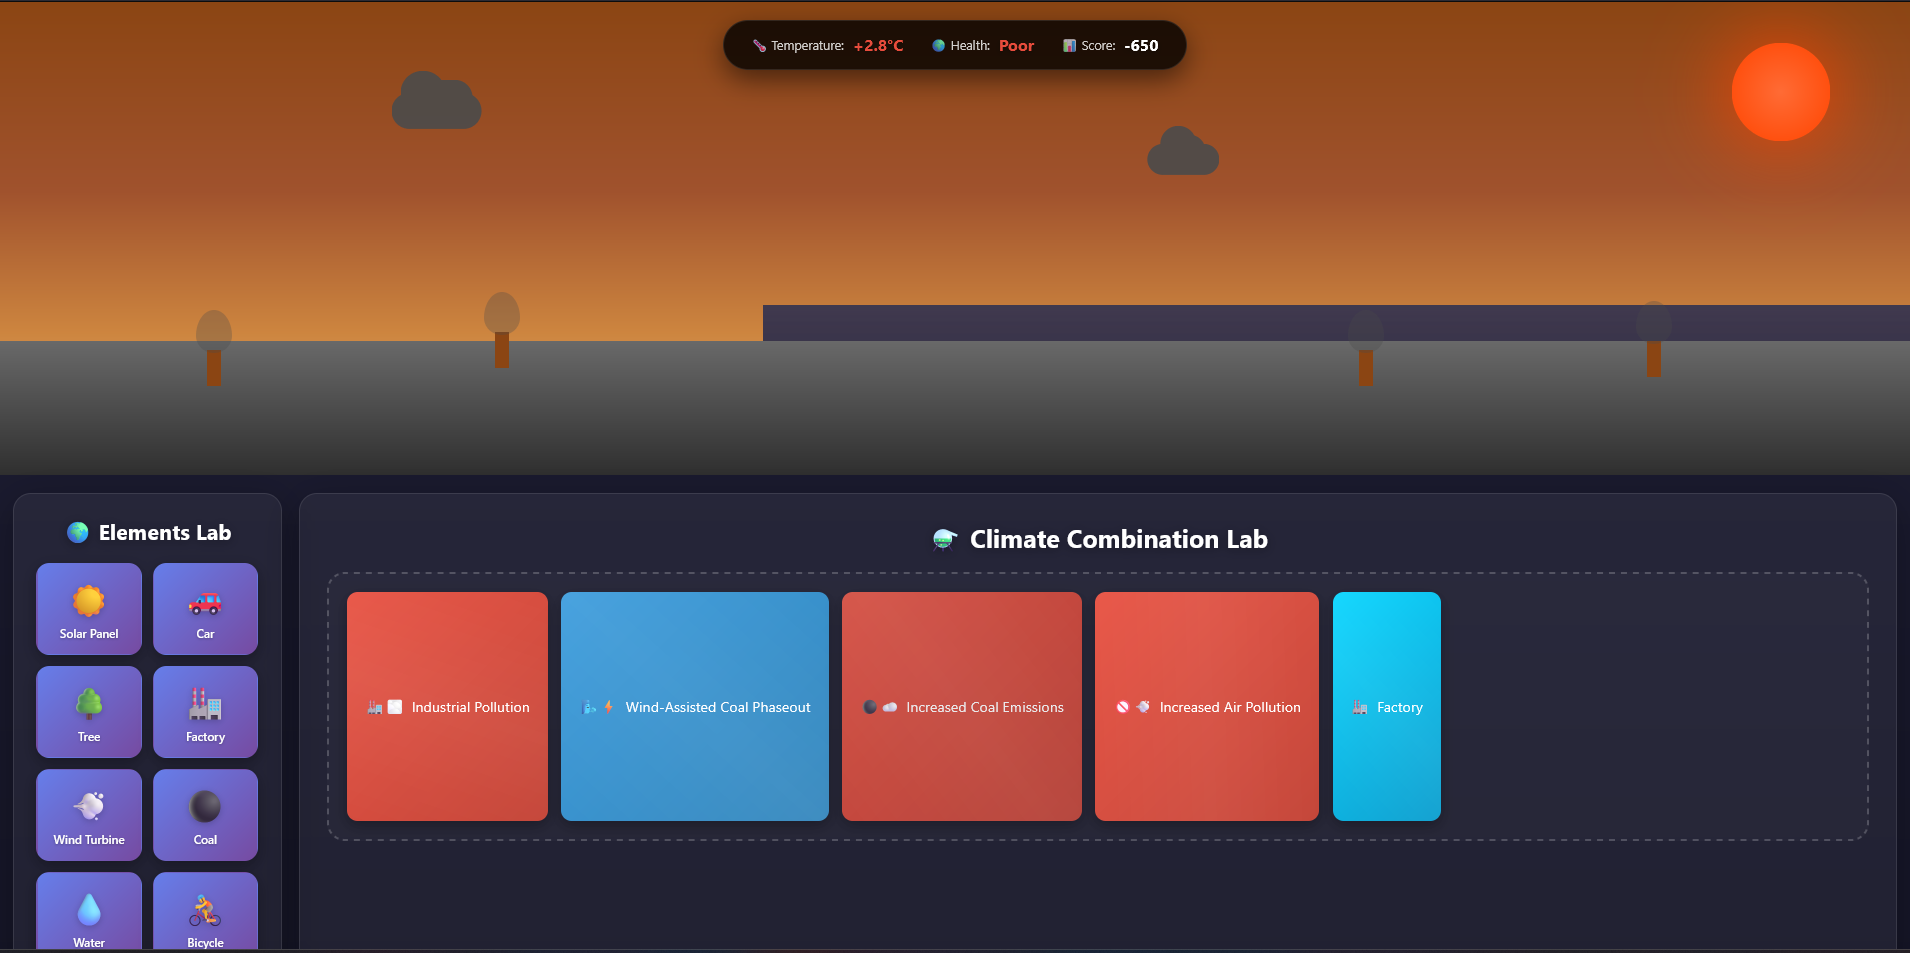Click the thermometer temperature indicator
This screenshot has width=1910, height=953.
pyautogui.click(x=759, y=45)
